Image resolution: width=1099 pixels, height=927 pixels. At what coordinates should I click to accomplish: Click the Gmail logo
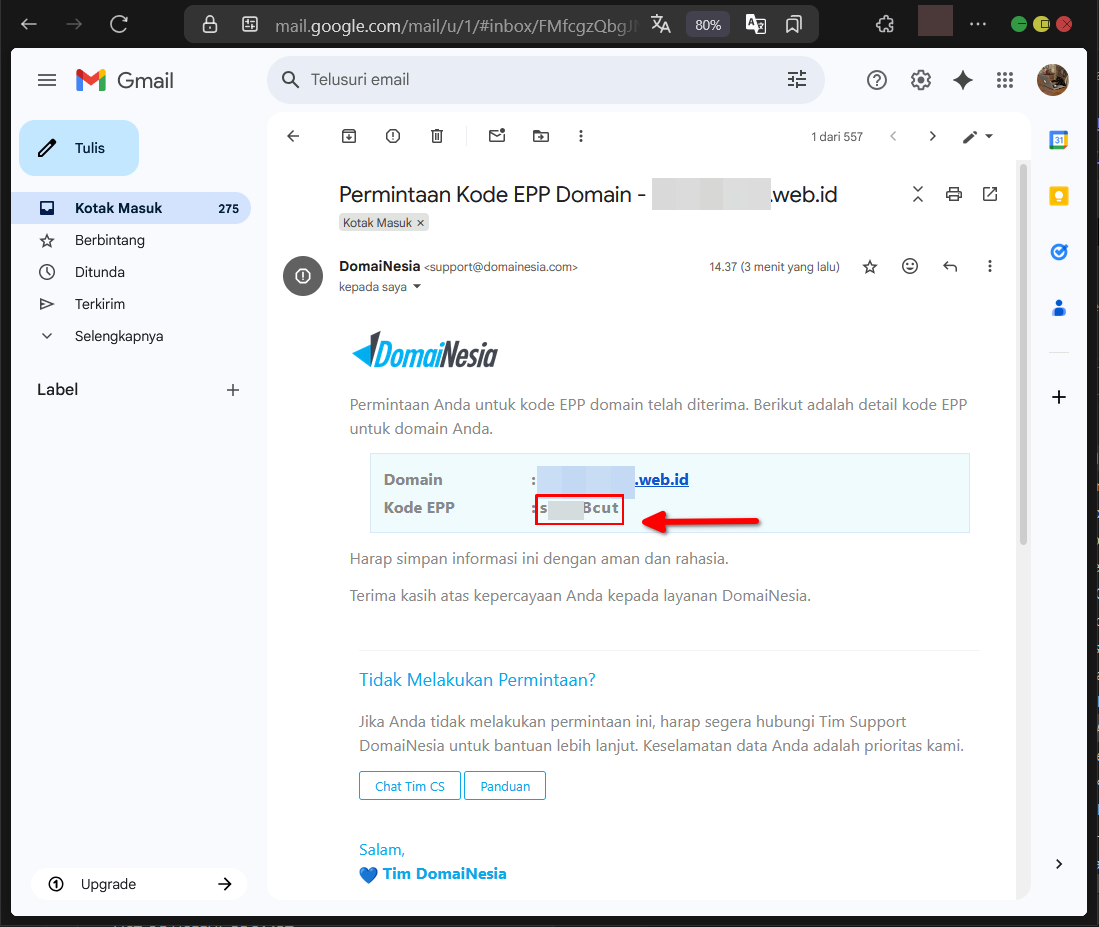point(125,81)
